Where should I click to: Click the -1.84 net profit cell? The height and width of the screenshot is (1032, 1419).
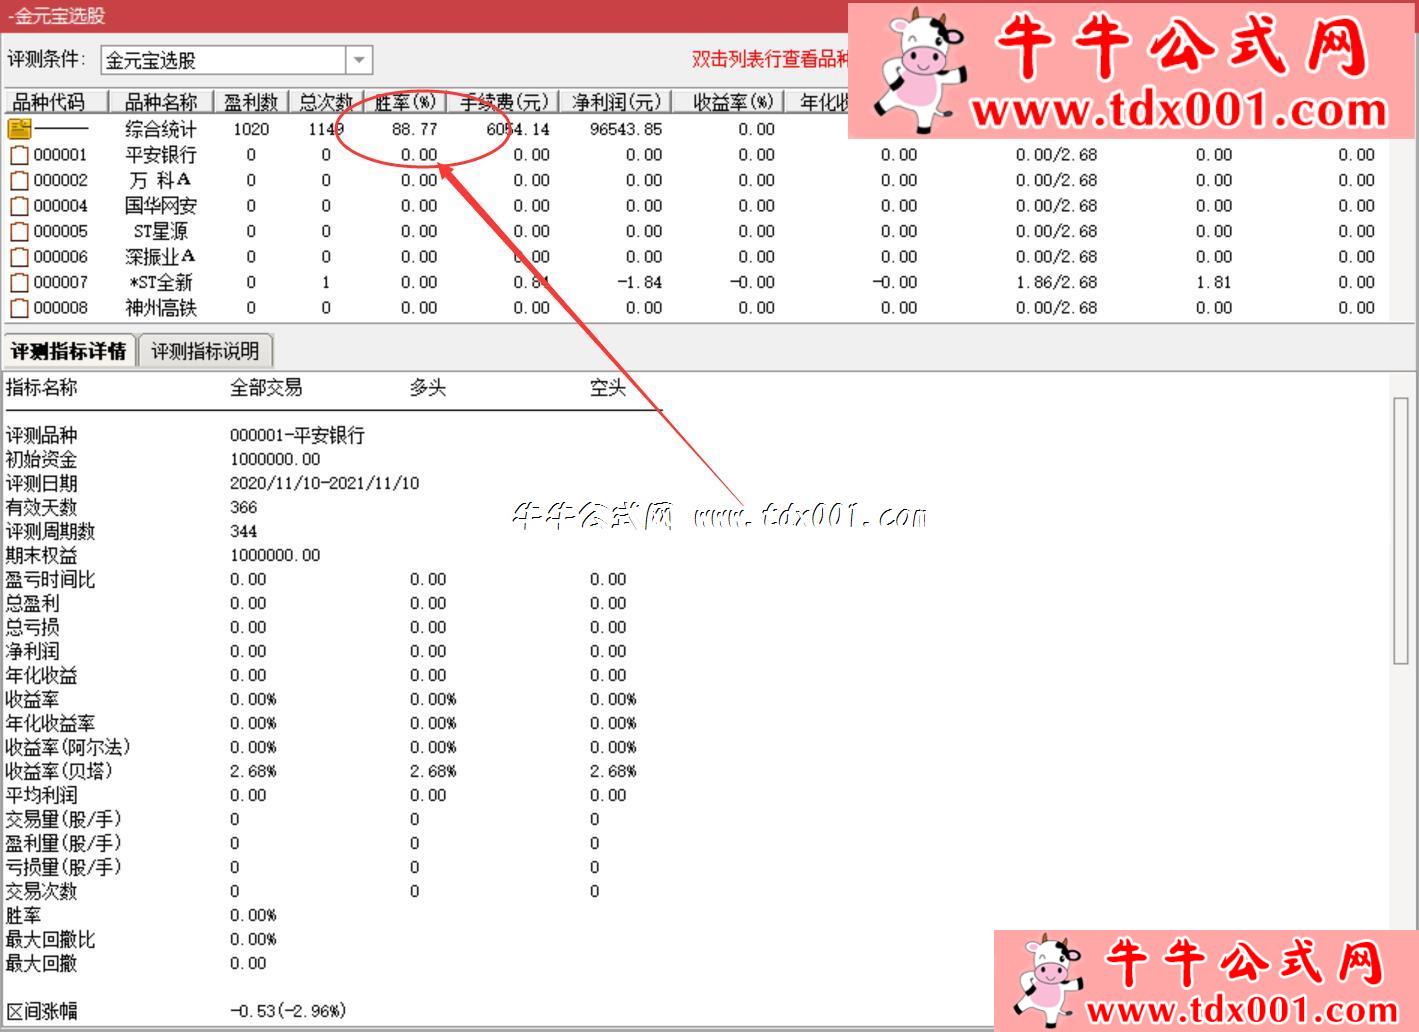coord(639,282)
